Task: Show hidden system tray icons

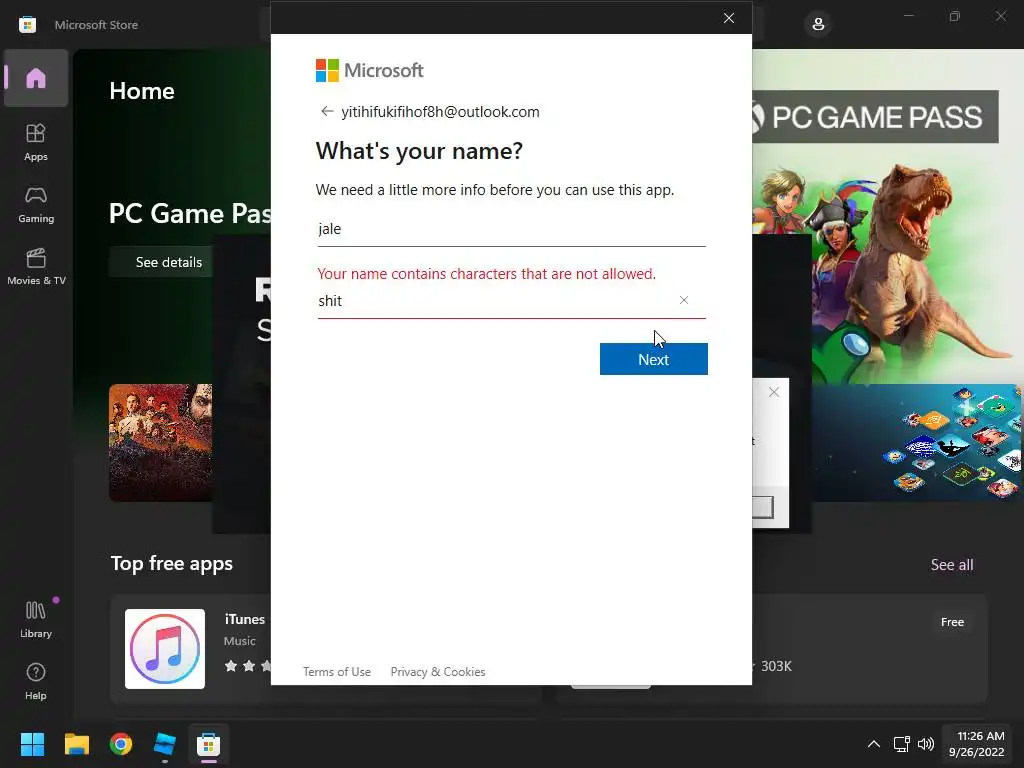Action: (x=873, y=744)
